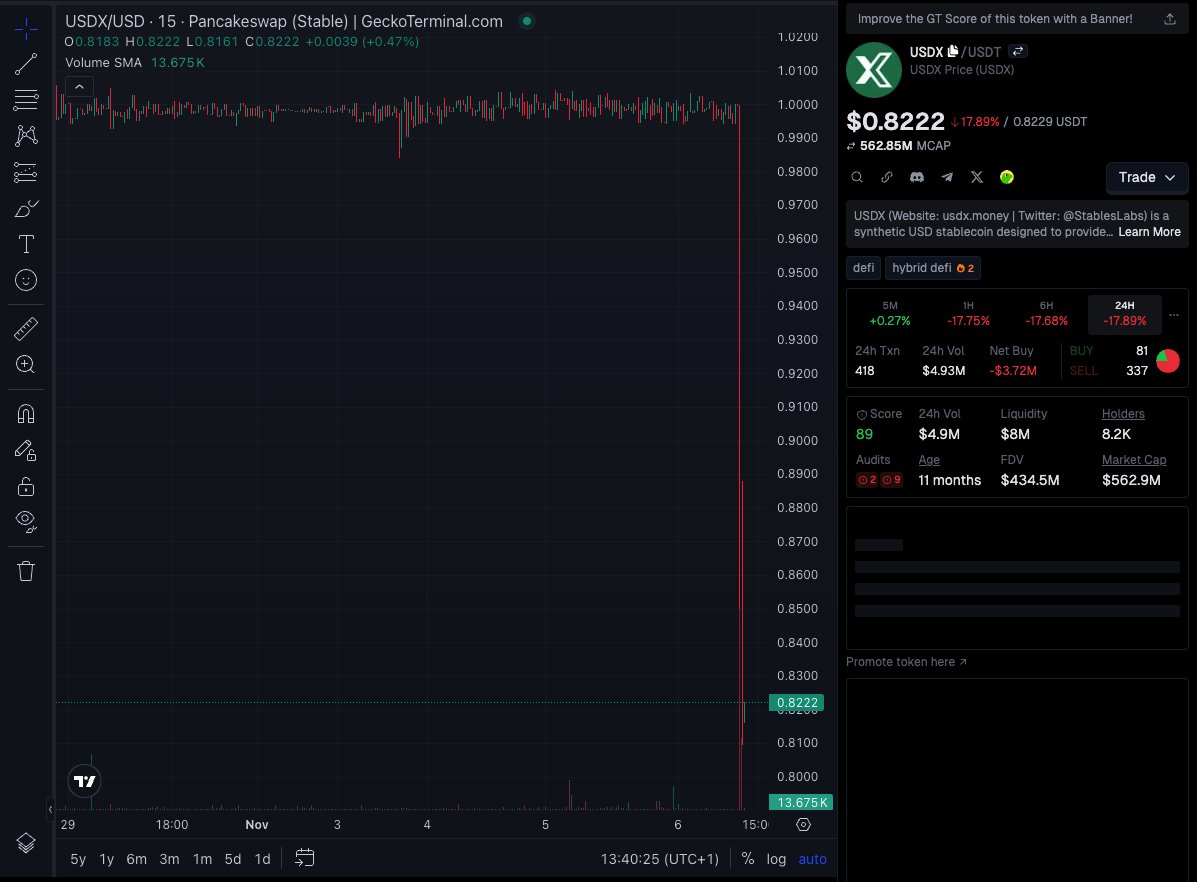Toggle the market cap swap arrows icon
1197x882 pixels.
[851, 146]
